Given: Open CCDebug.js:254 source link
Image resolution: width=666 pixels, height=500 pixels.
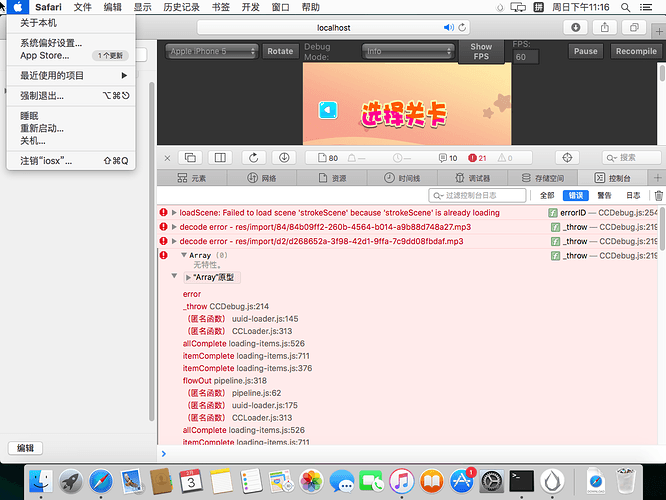Looking at the screenshot, I should point(628,213).
